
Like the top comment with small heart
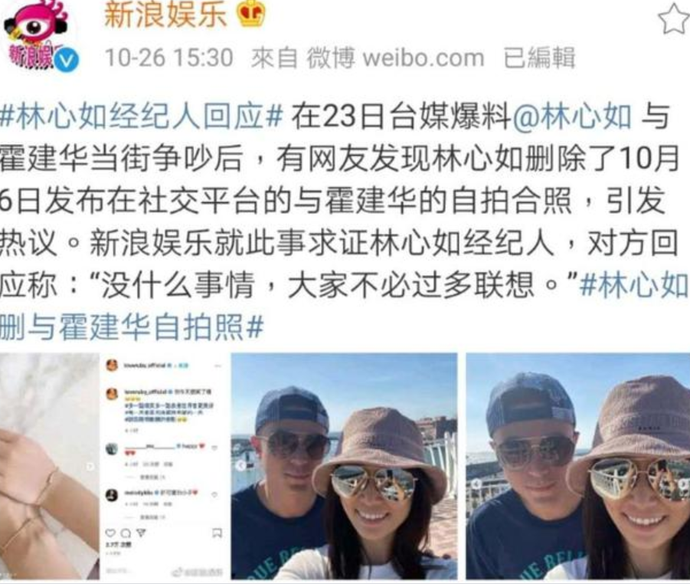[215, 448]
